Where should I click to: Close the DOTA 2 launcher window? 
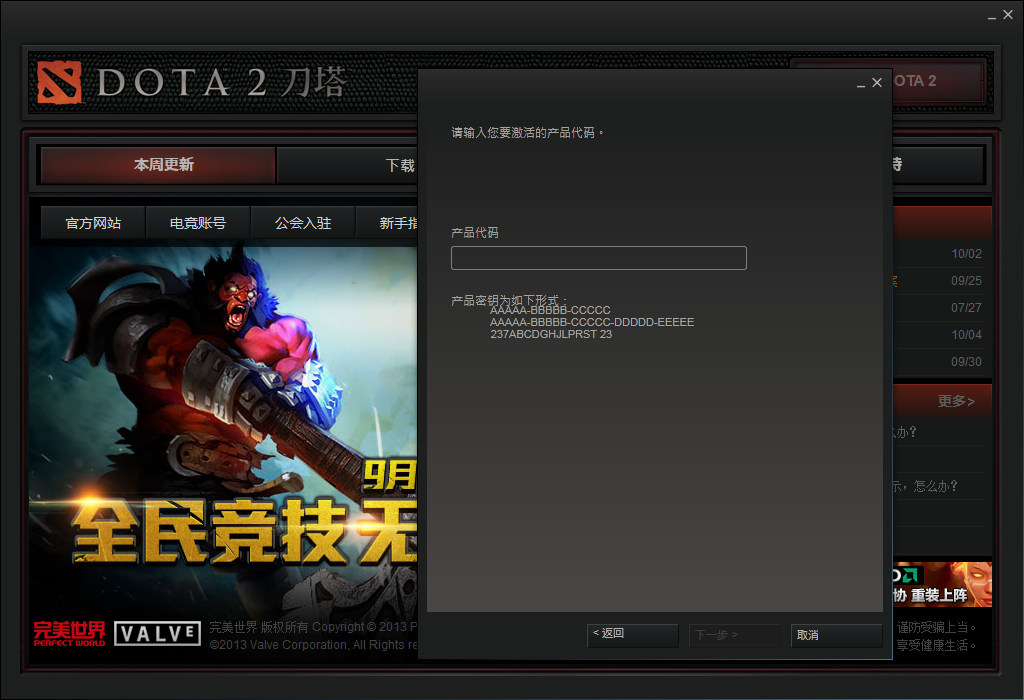click(x=1008, y=15)
